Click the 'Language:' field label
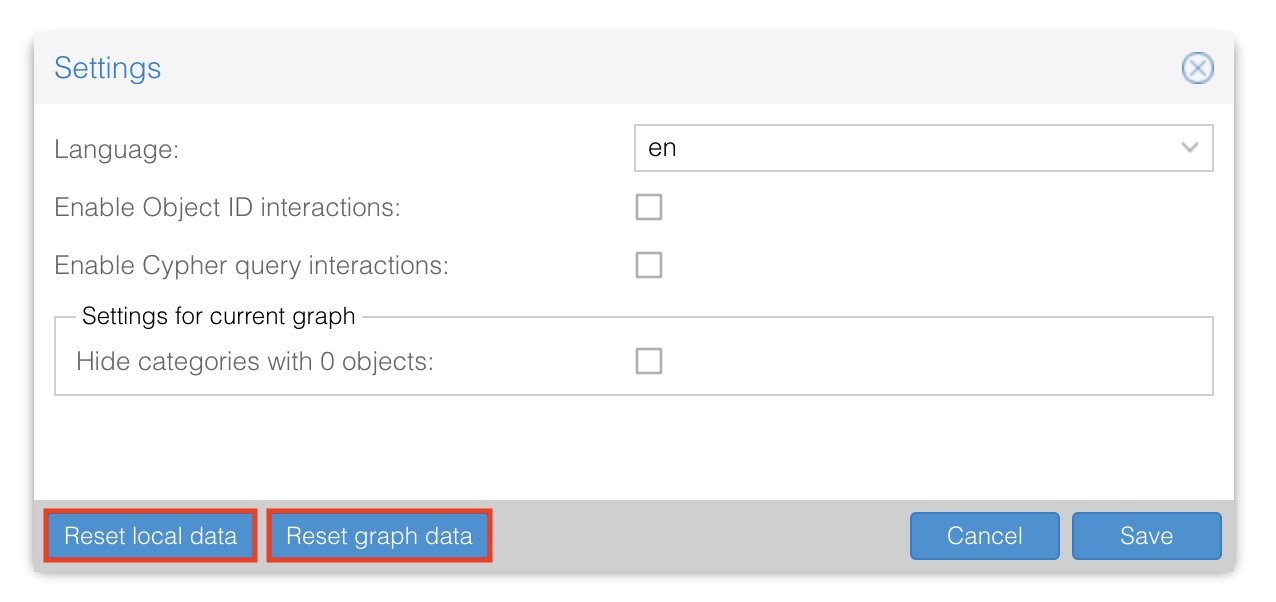 coord(116,149)
